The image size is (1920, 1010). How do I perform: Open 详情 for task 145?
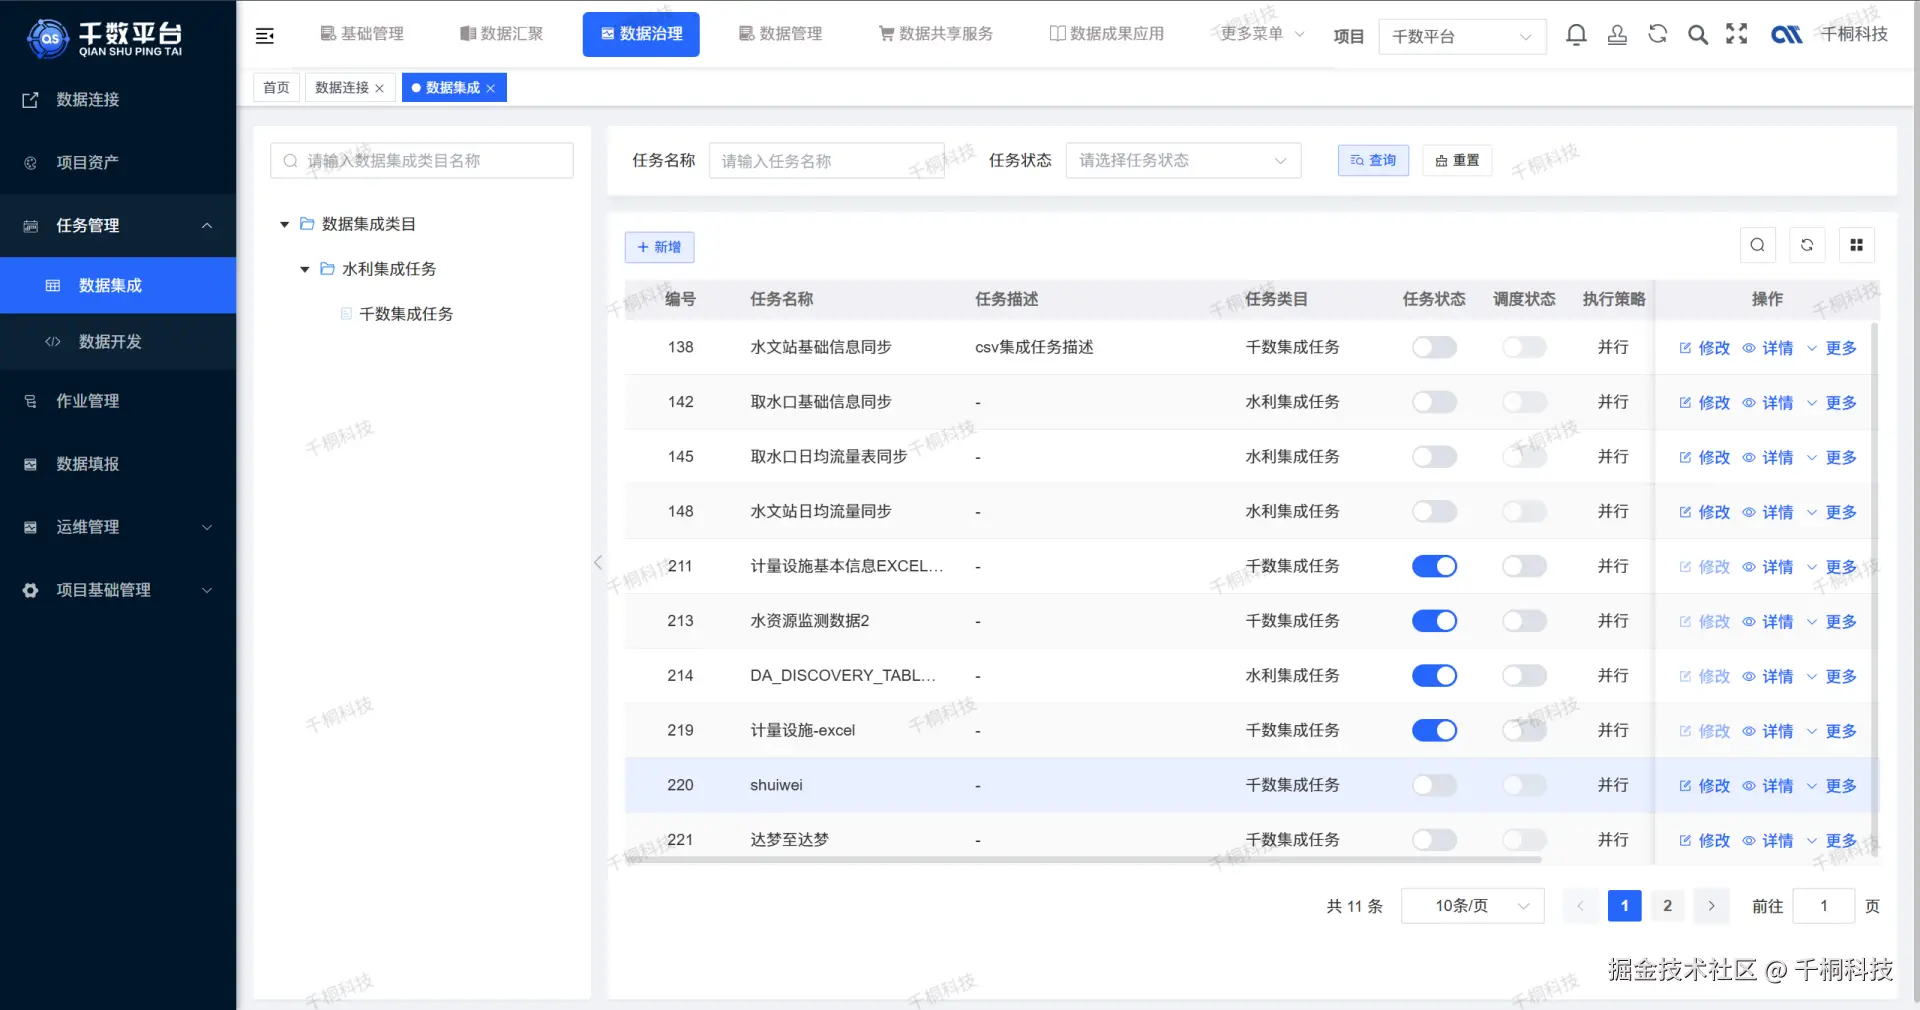click(x=1776, y=457)
